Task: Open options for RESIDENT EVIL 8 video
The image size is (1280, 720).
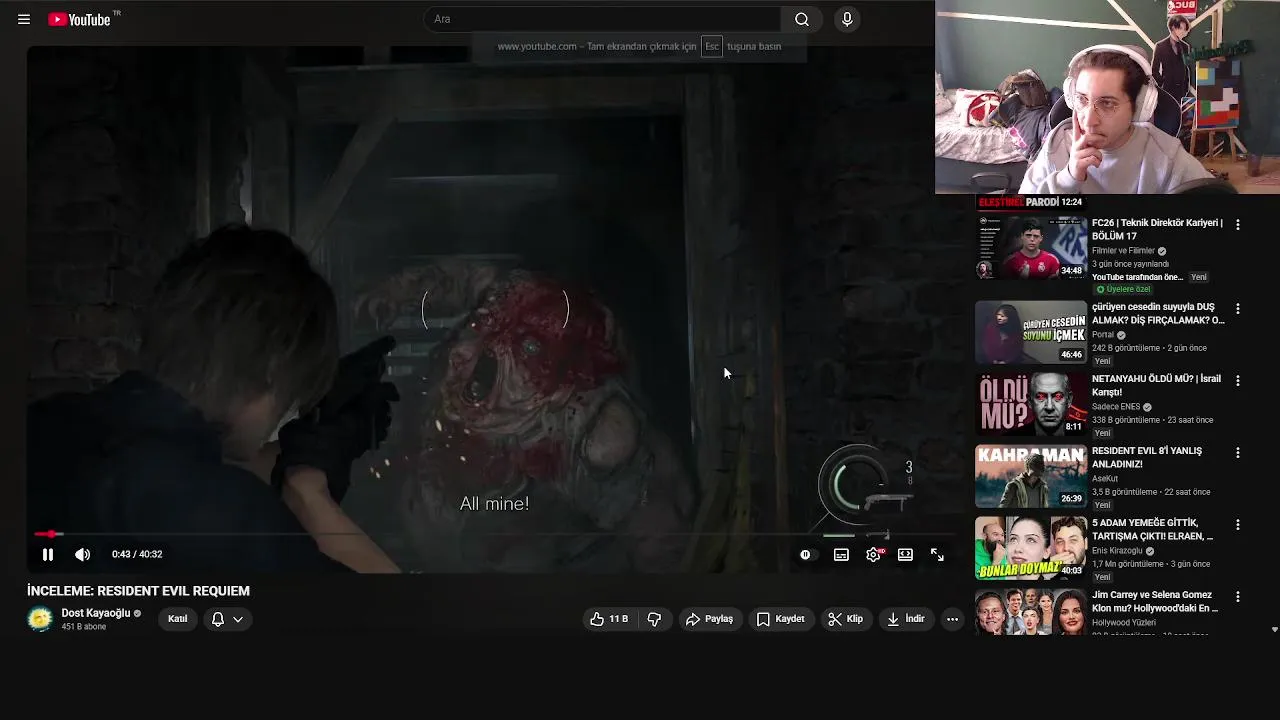Action: click(1238, 453)
